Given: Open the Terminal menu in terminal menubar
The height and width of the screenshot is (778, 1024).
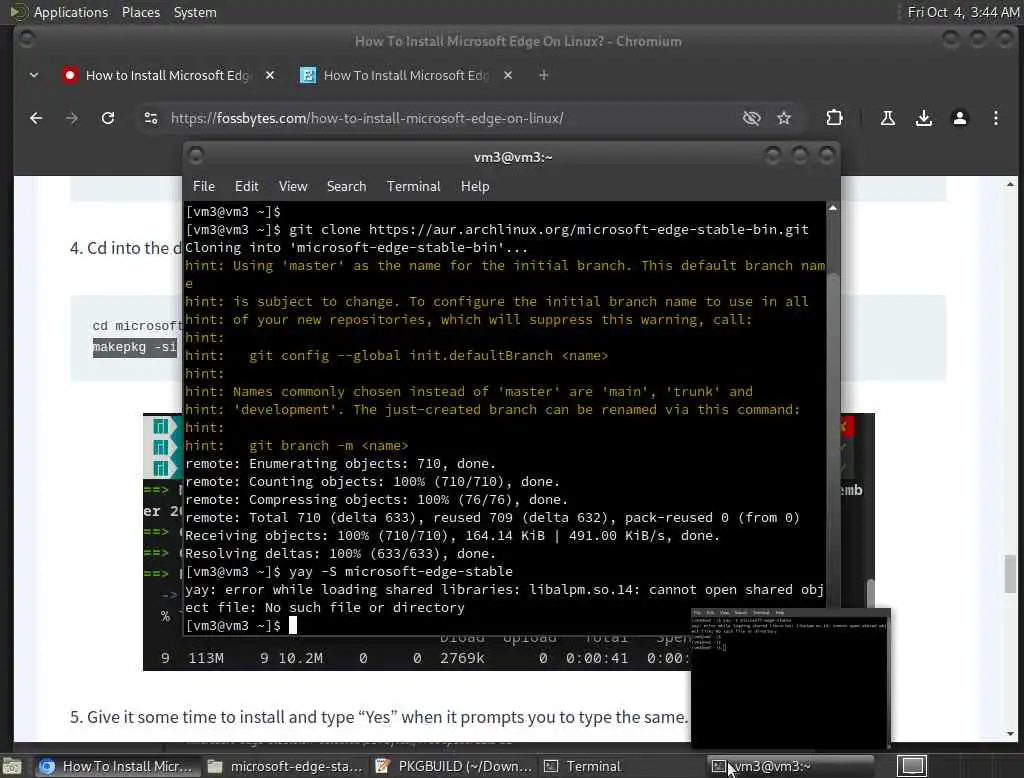Looking at the screenshot, I should [x=413, y=187].
